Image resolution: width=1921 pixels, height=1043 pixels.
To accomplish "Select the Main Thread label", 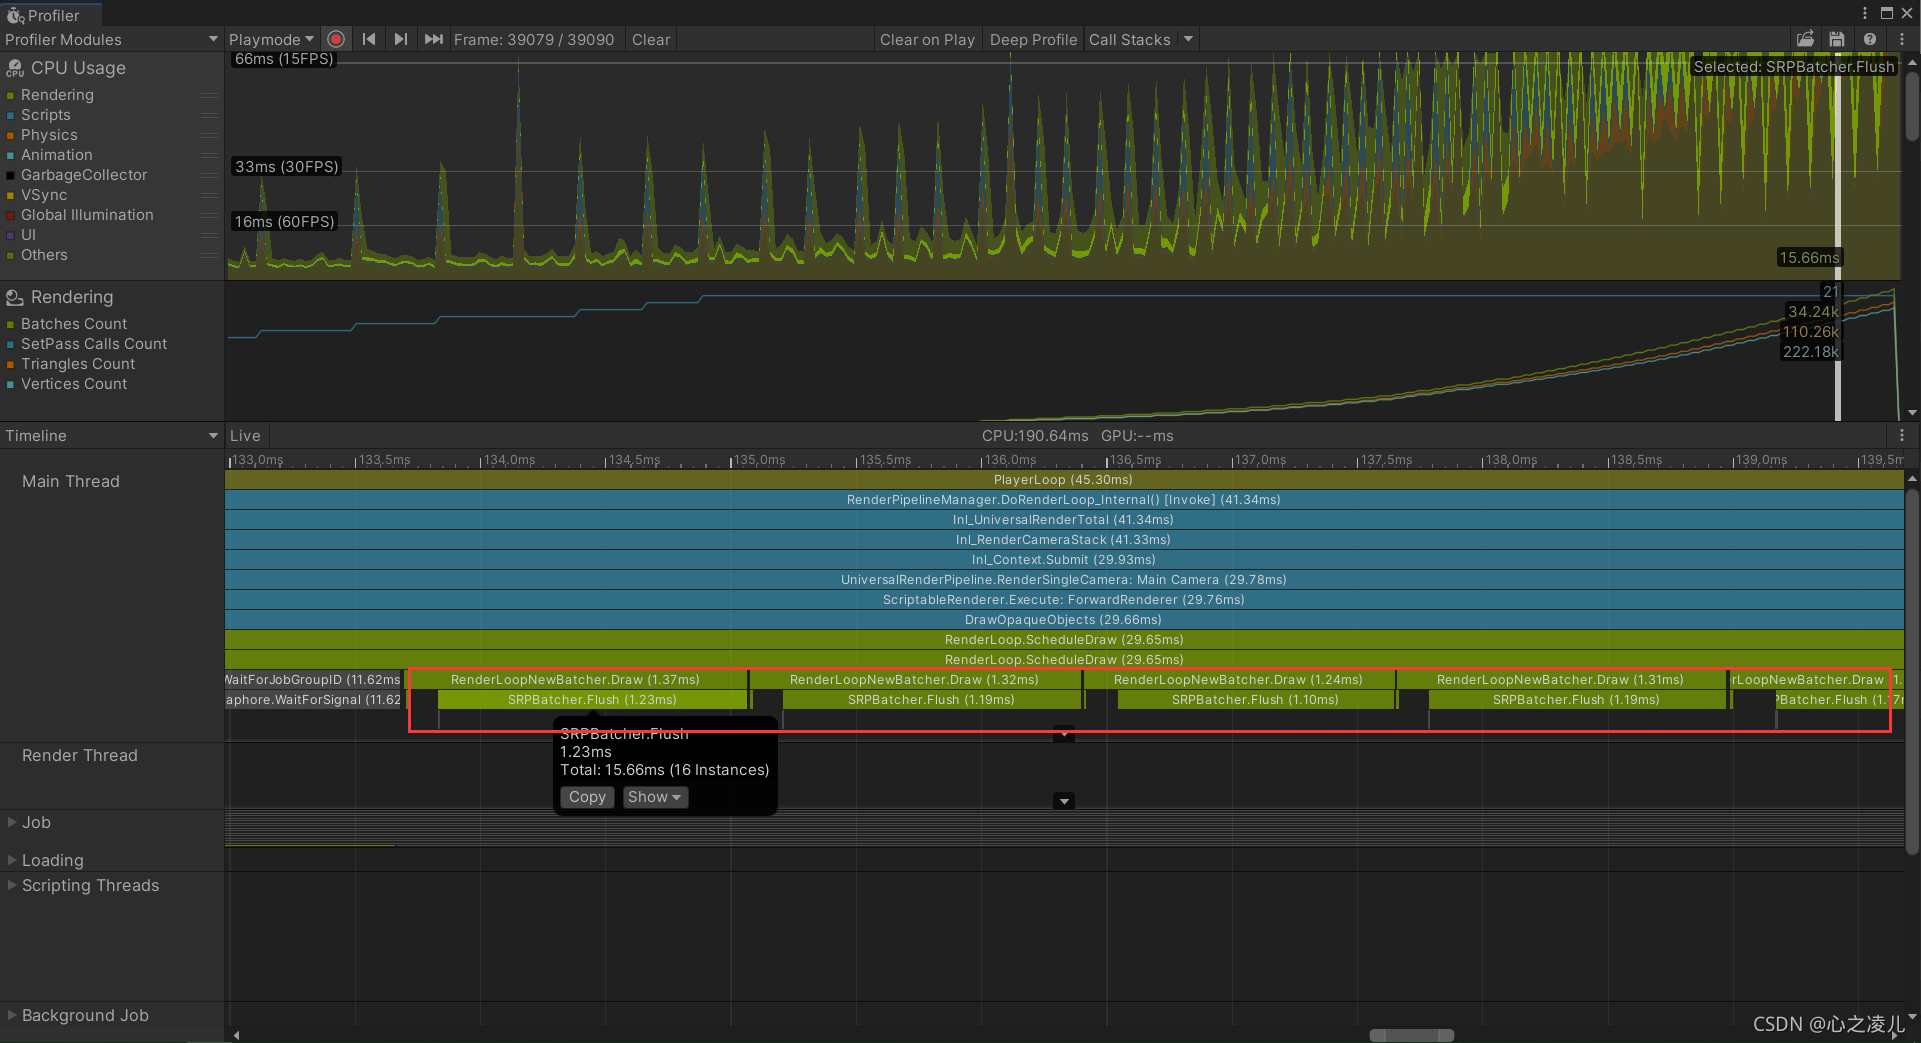I will pos(71,481).
